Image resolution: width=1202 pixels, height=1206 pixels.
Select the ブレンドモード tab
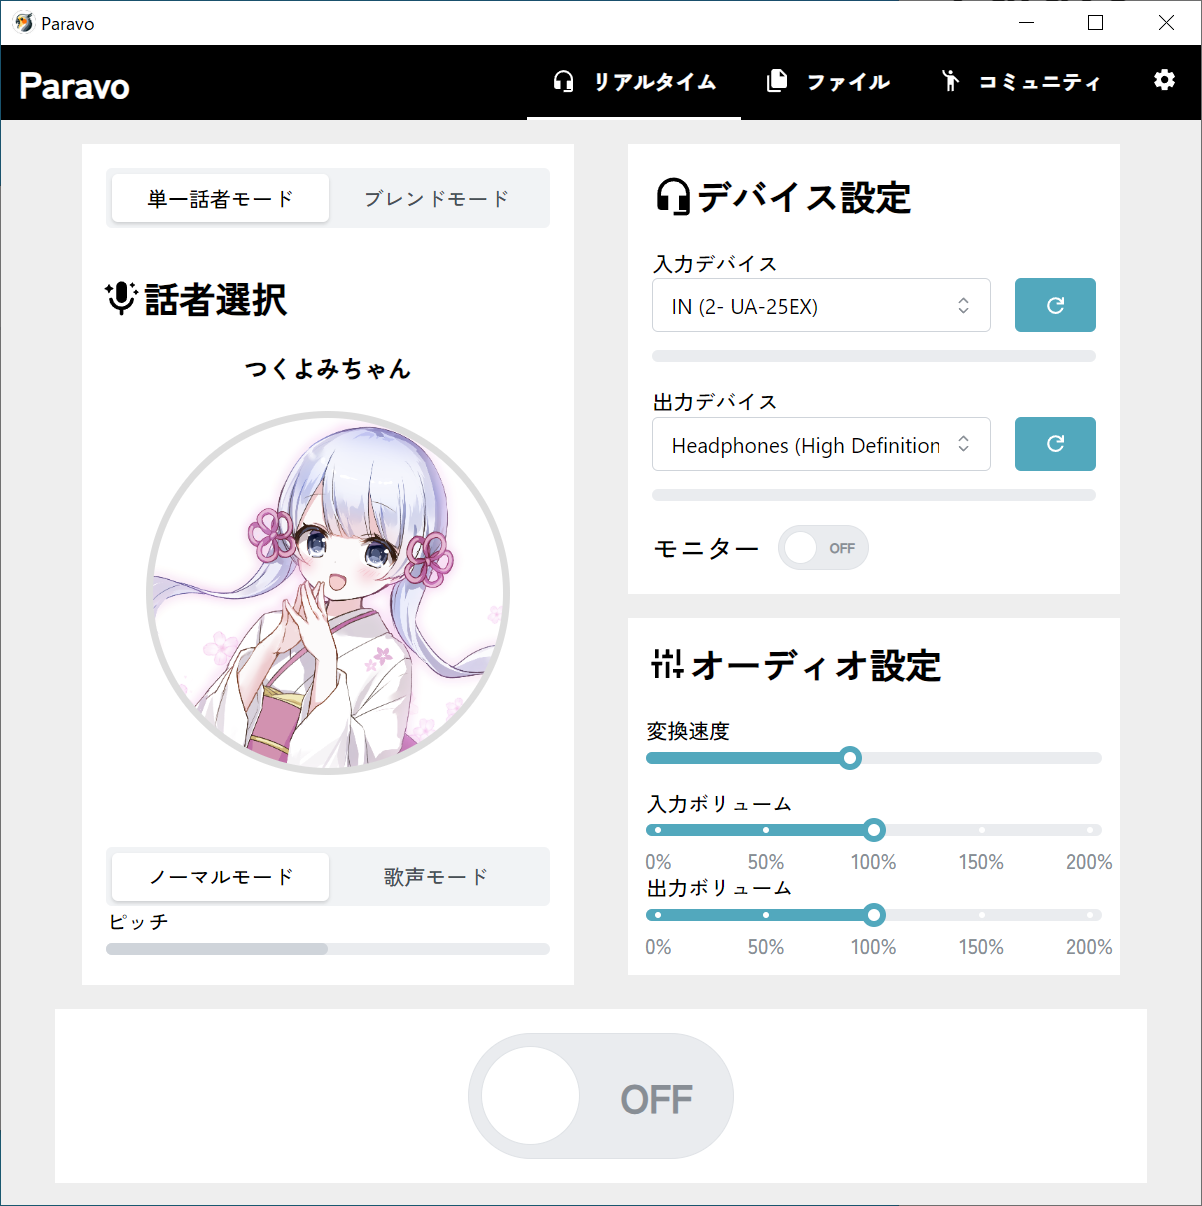pos(436,199)
